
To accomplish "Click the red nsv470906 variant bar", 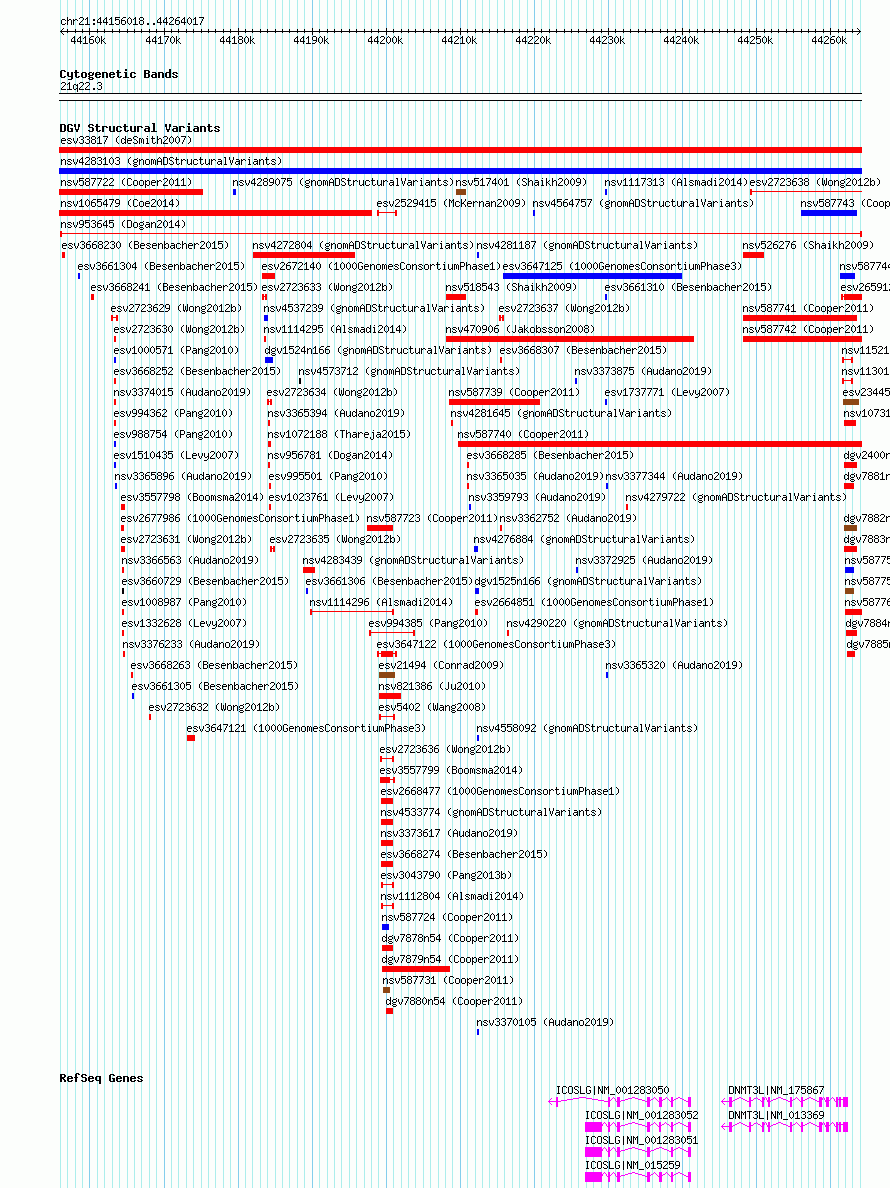I will click(x=570, y=339).
